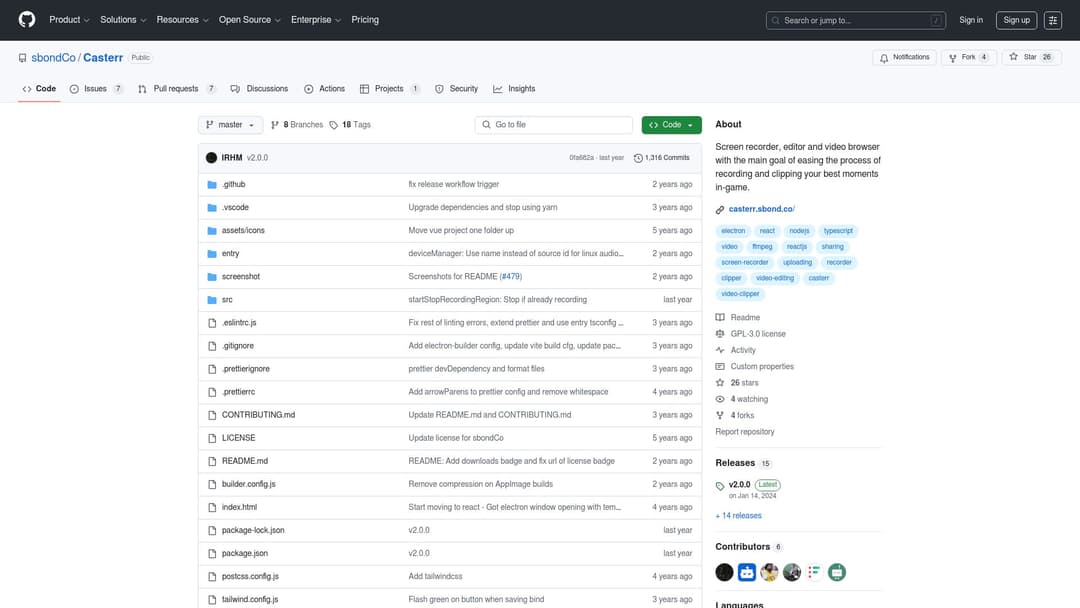Open the #479 pull request link

(x=510, y=277)
